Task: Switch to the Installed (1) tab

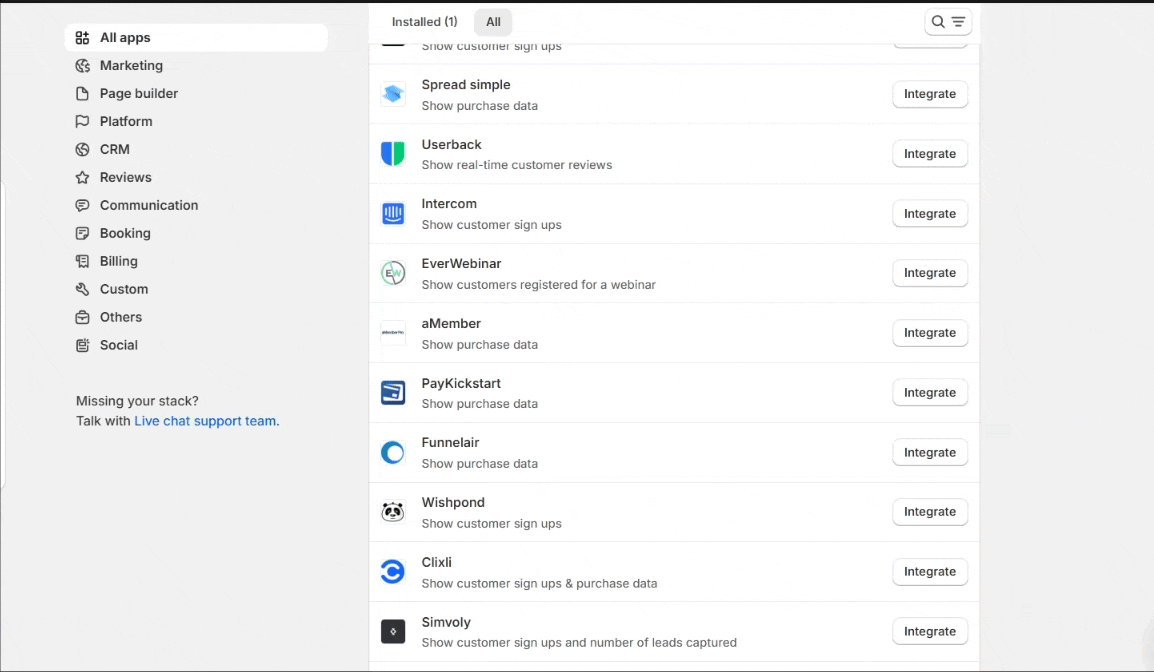Action: tap(425, 22)
